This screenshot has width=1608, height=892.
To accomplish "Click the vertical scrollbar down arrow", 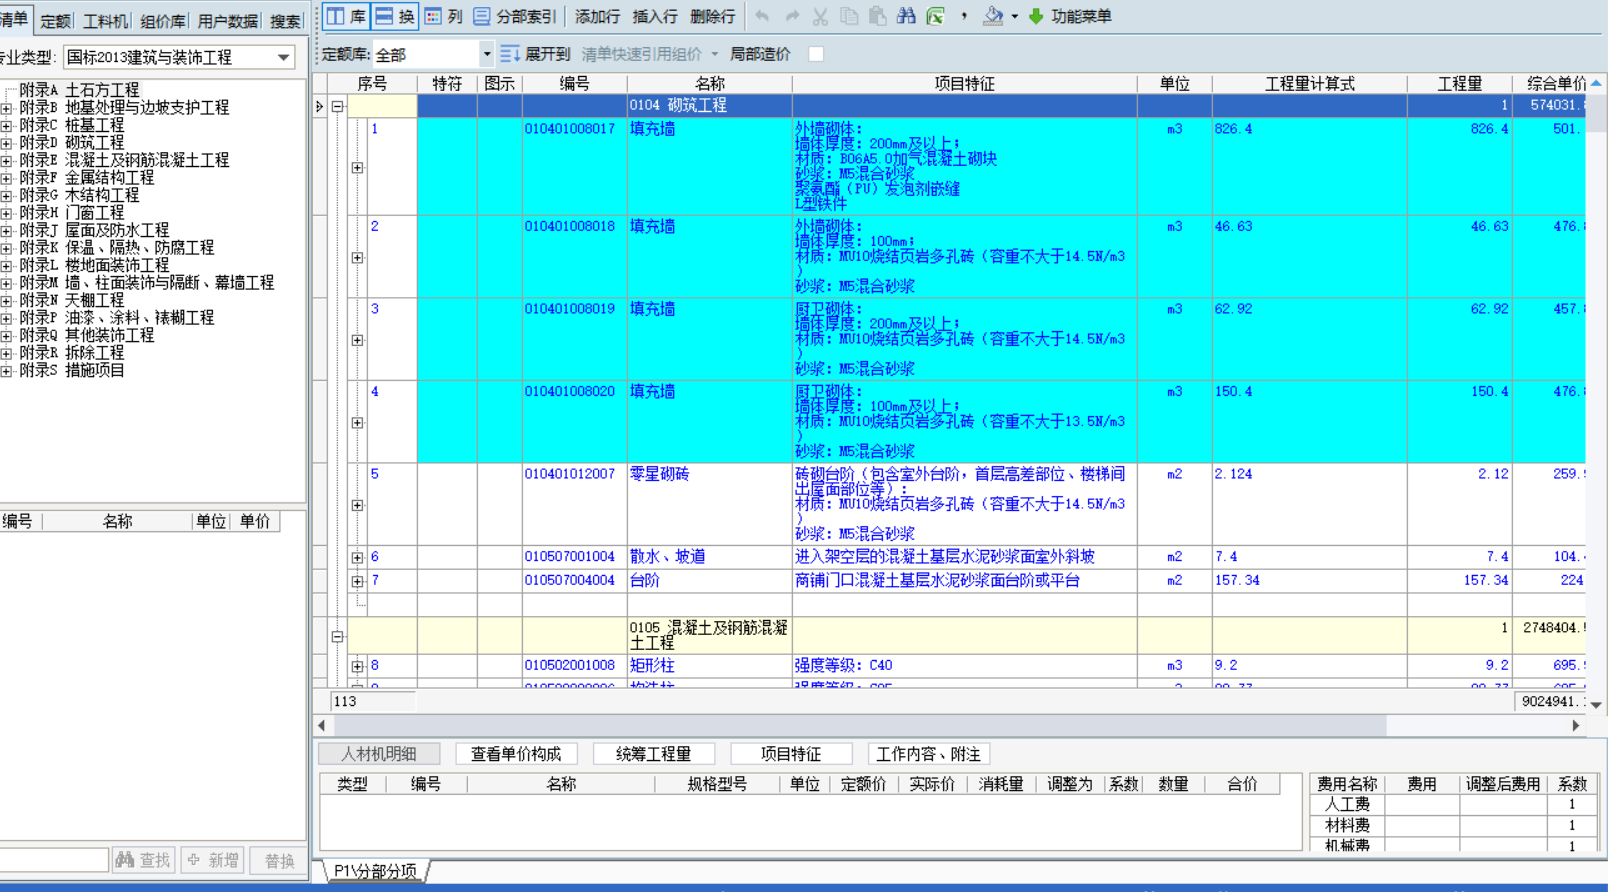I will click(1596, 704).
